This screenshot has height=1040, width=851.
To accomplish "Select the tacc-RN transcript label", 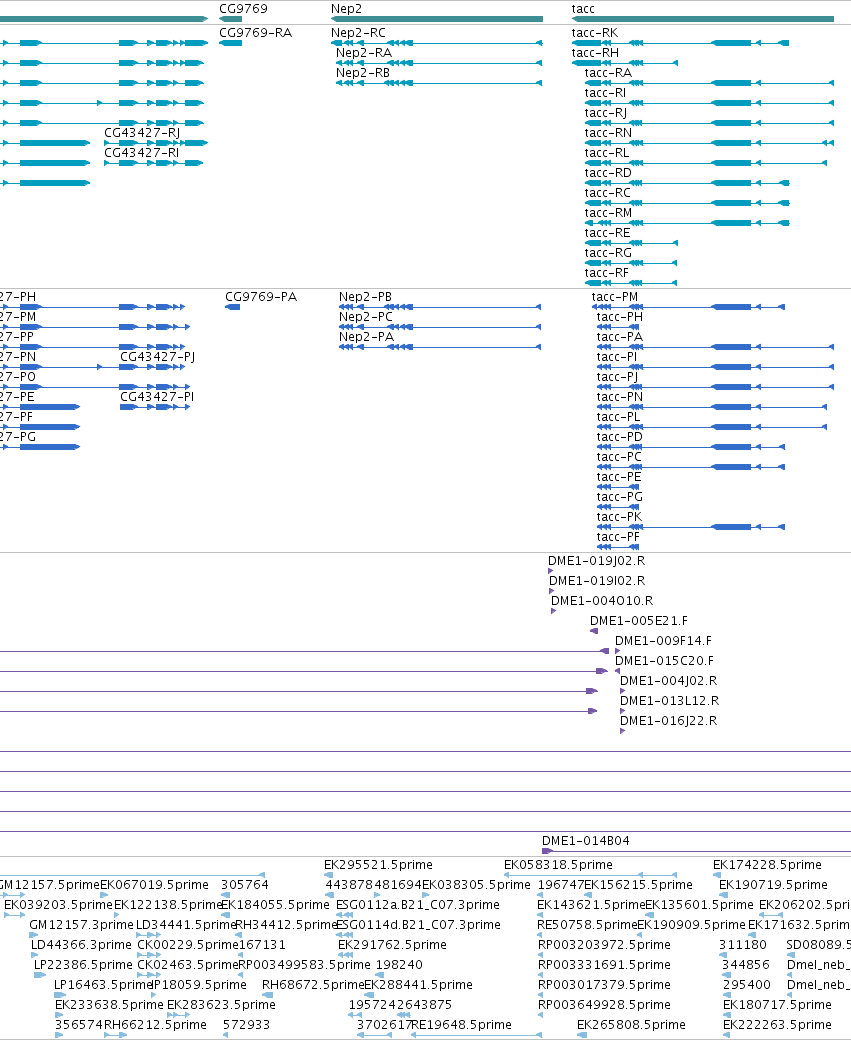I will pyautogui.click(x=608, y=133).
